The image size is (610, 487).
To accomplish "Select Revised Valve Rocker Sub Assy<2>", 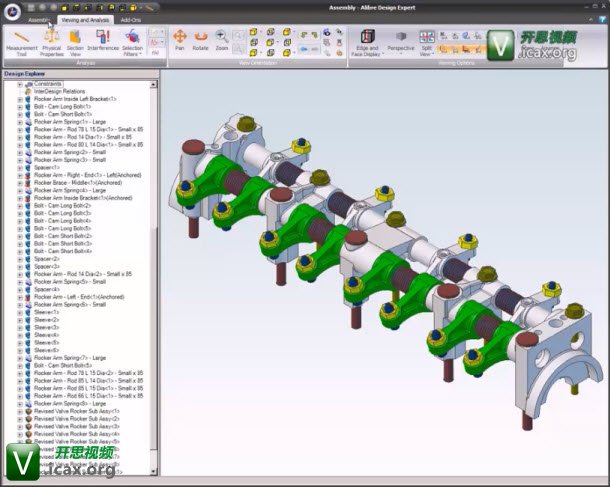I will [x=77, y=419].
